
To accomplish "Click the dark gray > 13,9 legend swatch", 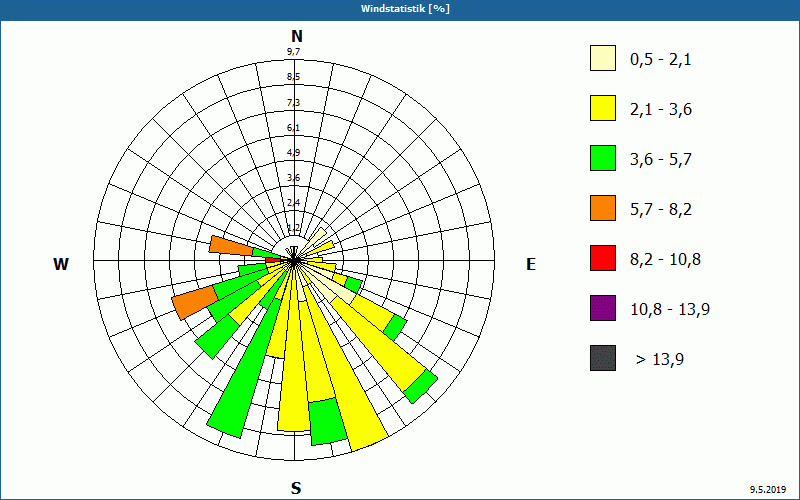I will click(x=603, y=358).
